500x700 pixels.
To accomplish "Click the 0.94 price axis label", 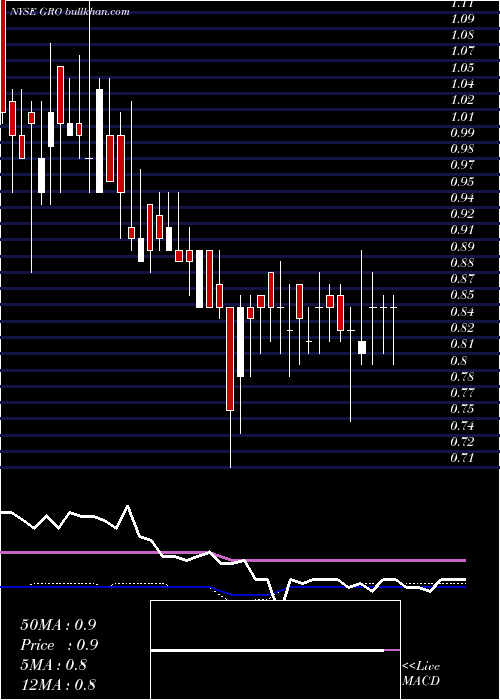I will coord(462,198).
